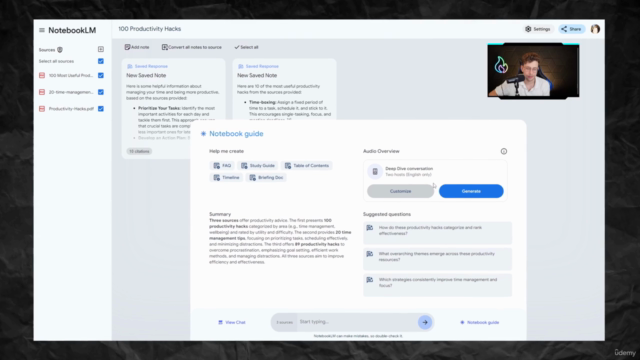The height and width of the screenshot is (360, 640).
Task: Create an FAQ
Action: (222, 166)
